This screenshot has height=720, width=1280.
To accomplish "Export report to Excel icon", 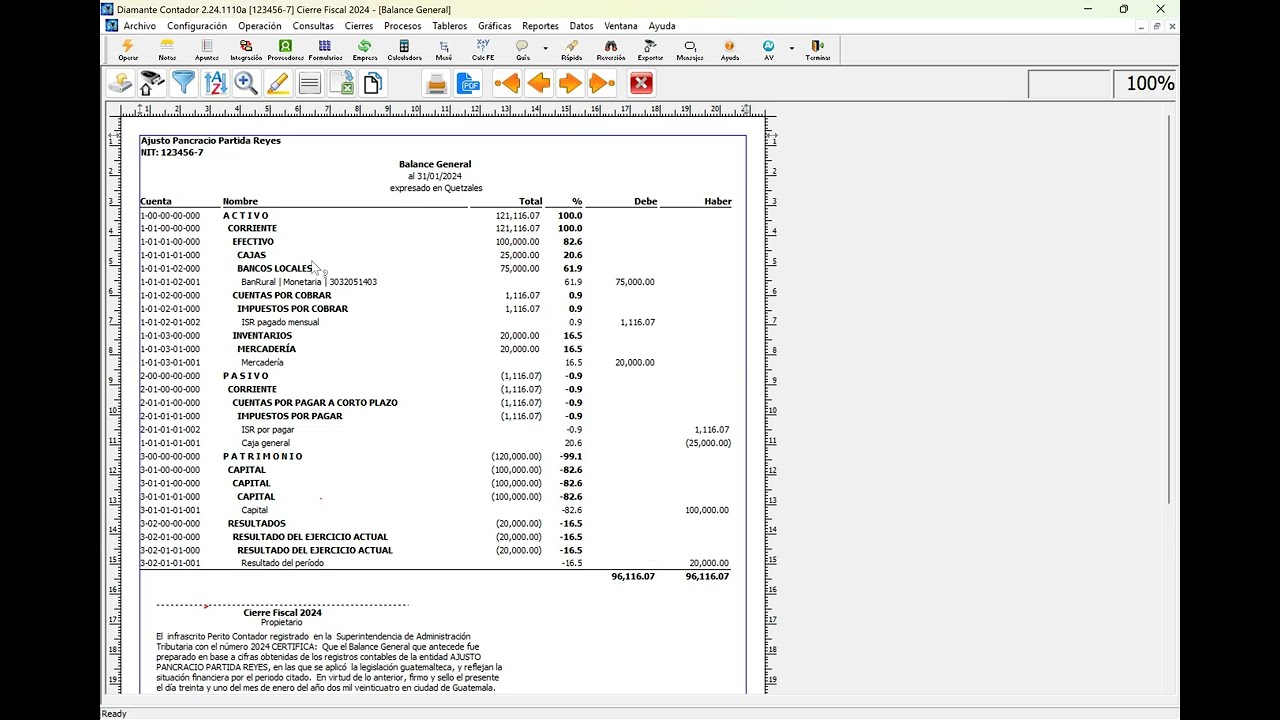I will [341, 84].
